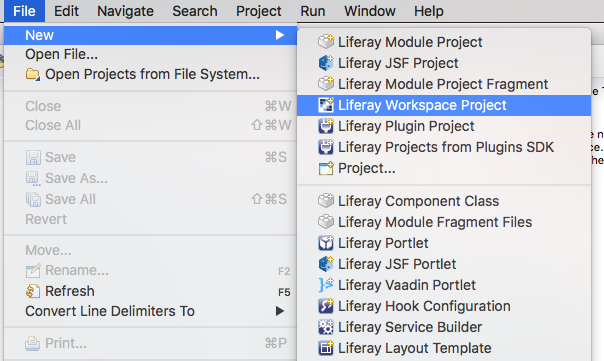The image size is (604, 361).
Task: Click the Print printer icon
Action: [x=33, y=343]
